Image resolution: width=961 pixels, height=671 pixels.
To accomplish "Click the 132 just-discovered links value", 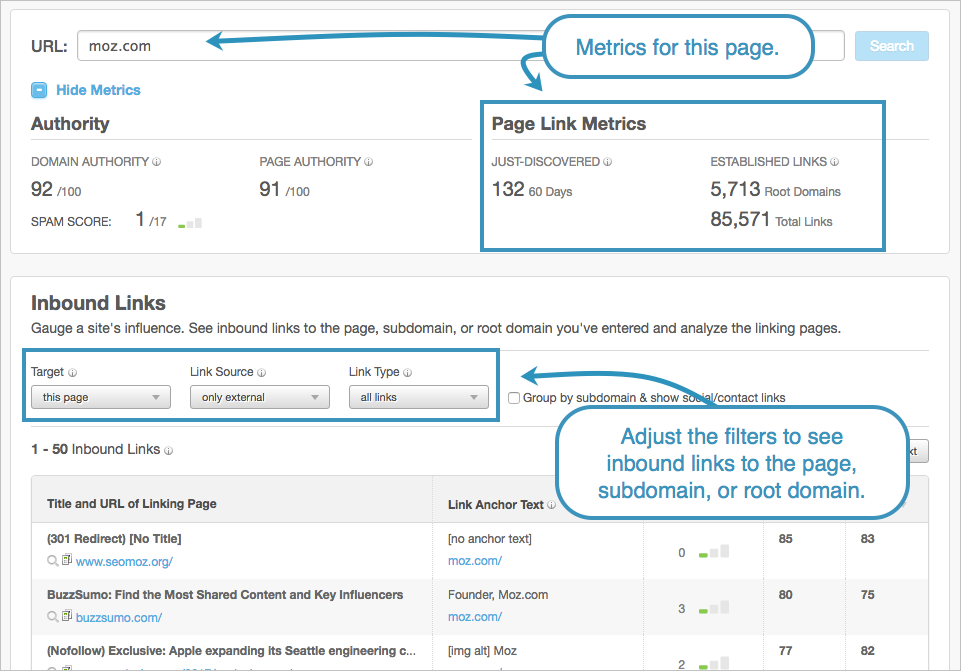I will point(508,189).
